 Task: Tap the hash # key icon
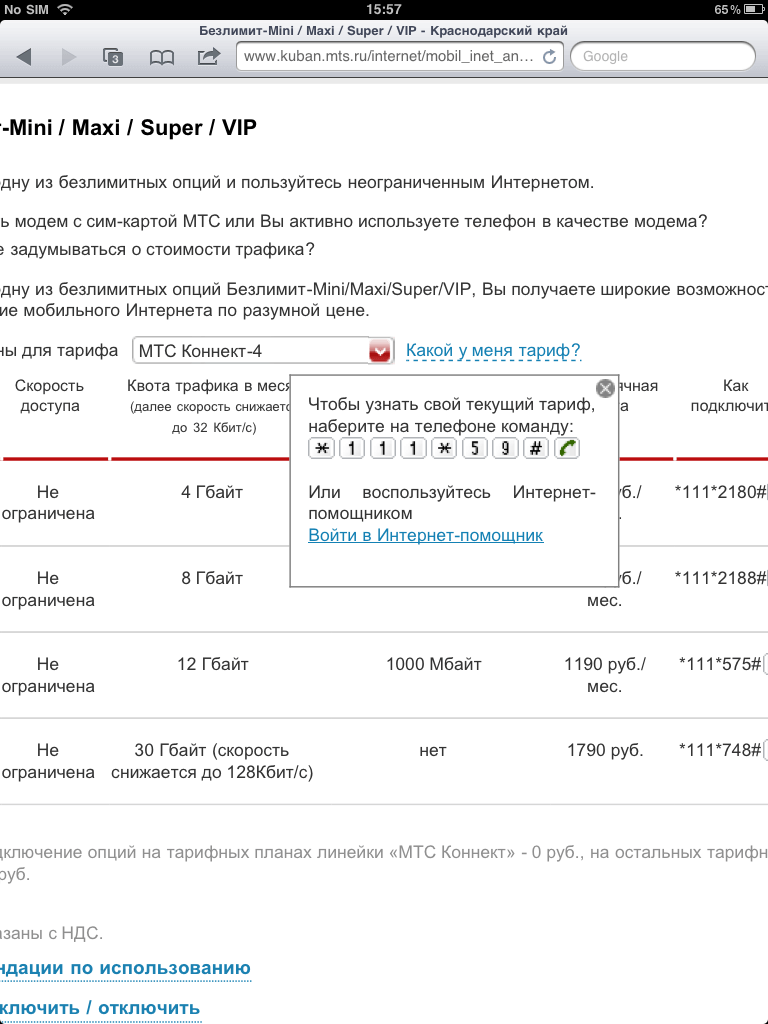pos(536,448)
